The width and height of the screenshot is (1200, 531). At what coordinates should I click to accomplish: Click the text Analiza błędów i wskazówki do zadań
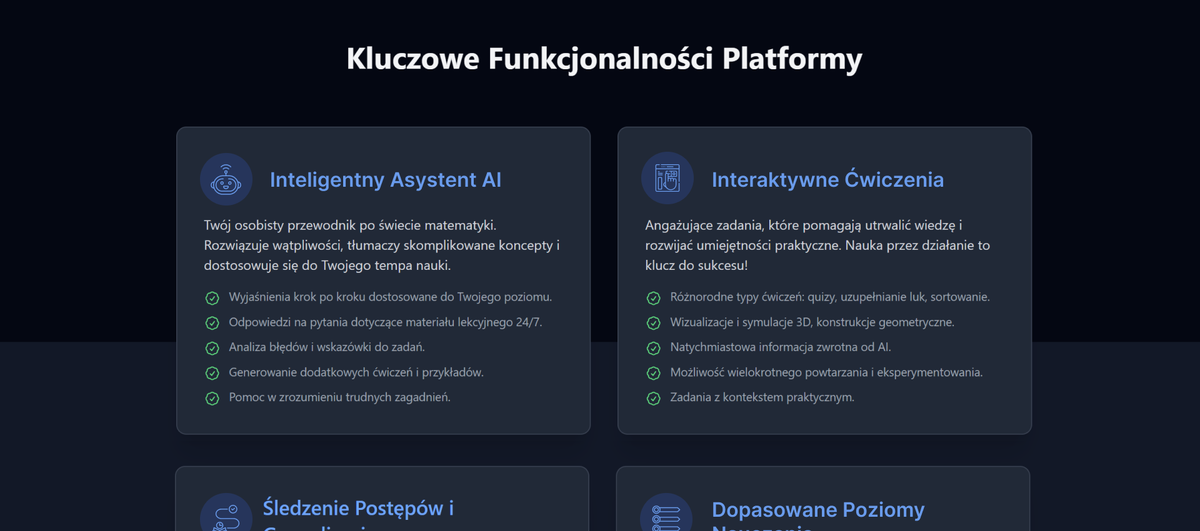click(327, 347)
